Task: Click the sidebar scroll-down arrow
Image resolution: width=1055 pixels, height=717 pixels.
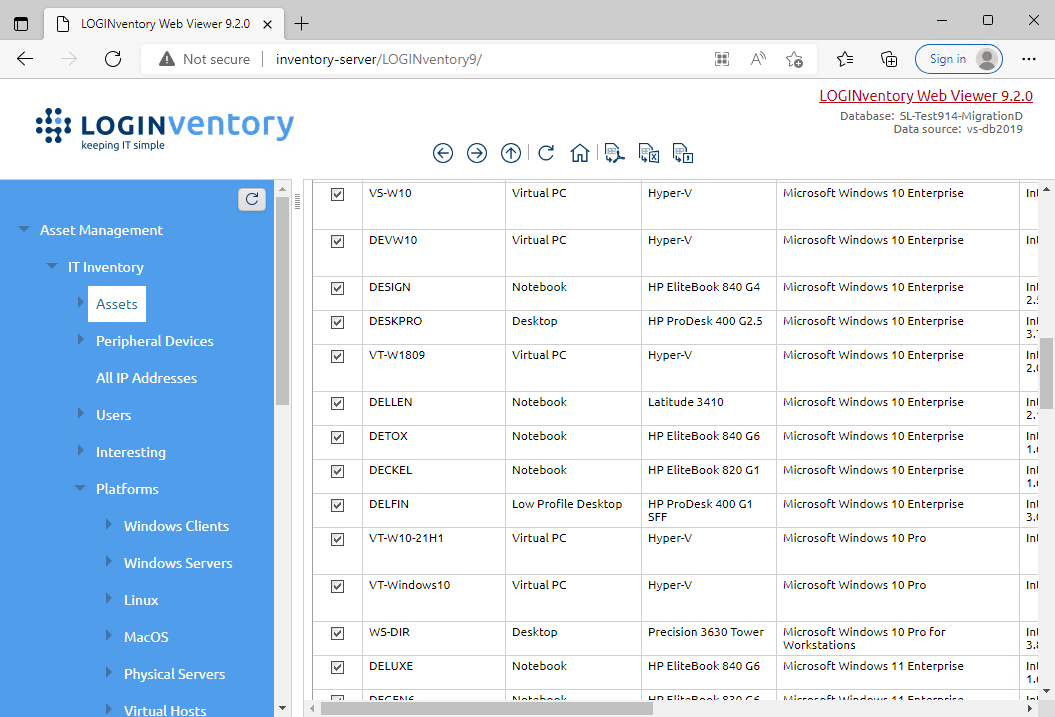Action: [x=283, y=708]
